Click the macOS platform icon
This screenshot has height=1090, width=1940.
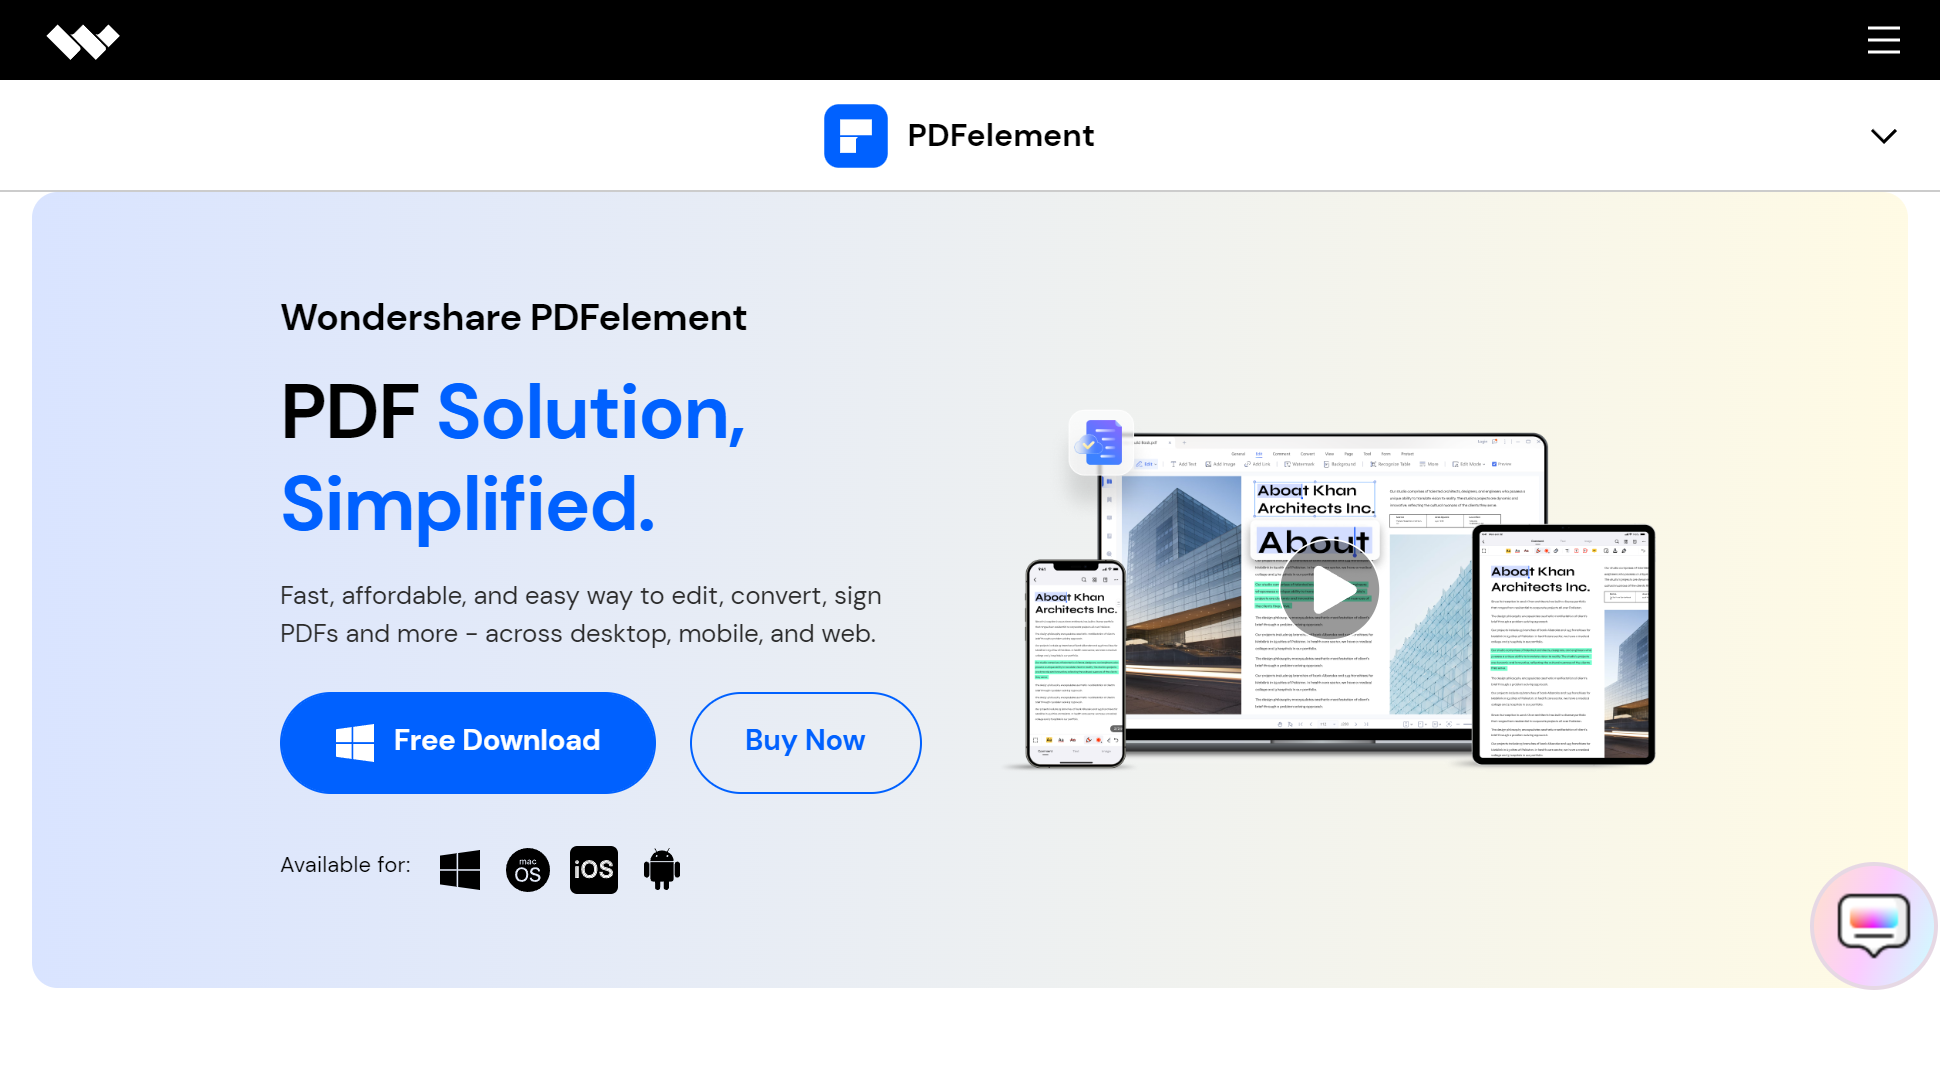526,869
